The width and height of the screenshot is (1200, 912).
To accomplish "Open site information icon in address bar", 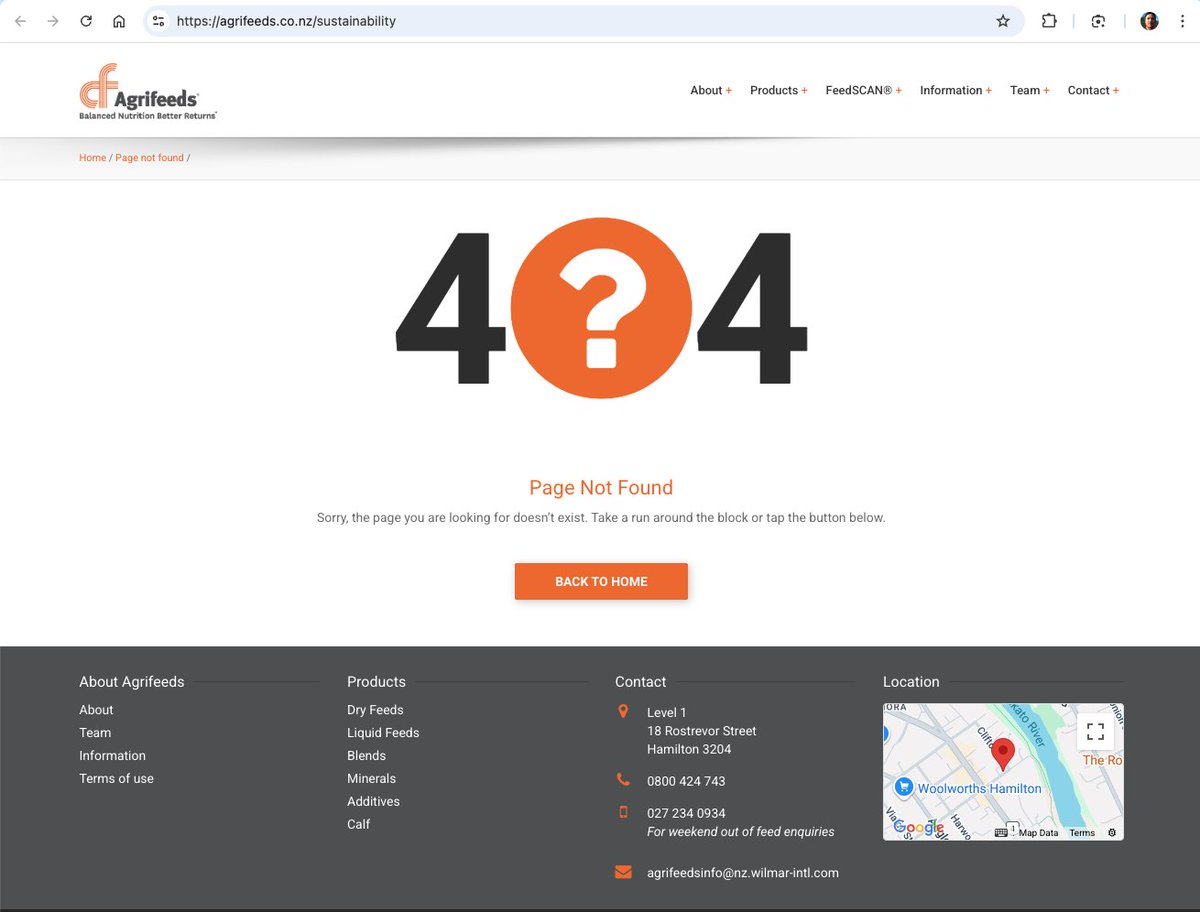I will [158, 21].
